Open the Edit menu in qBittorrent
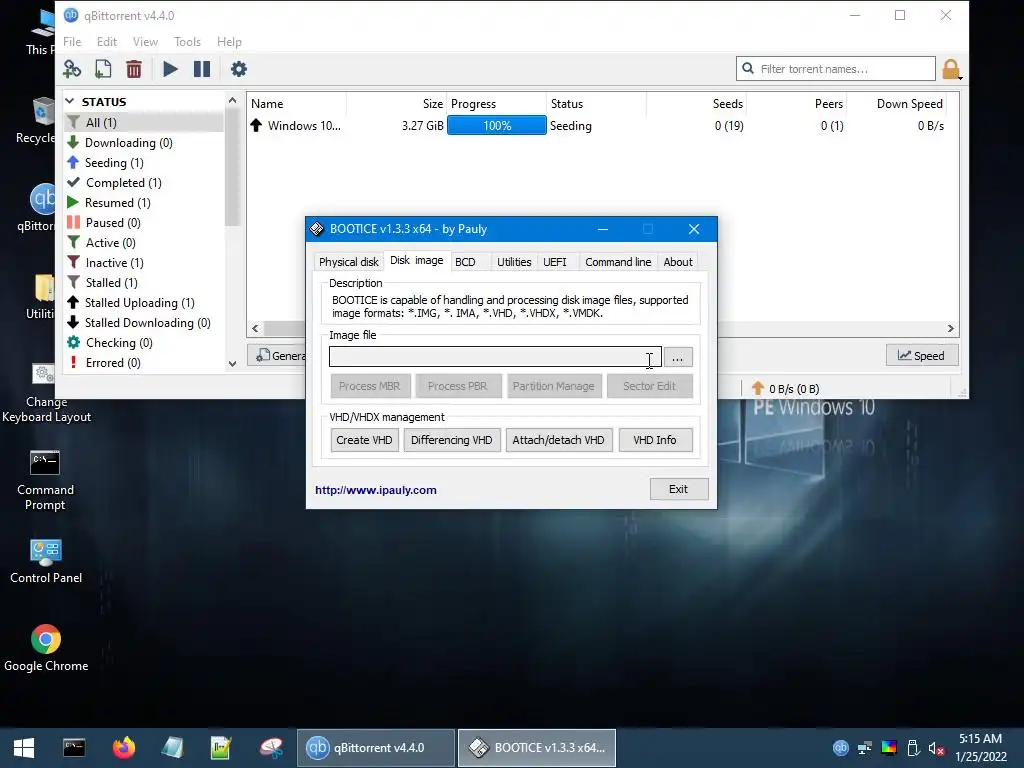1024x768 pixels. (x=106, y=42)
